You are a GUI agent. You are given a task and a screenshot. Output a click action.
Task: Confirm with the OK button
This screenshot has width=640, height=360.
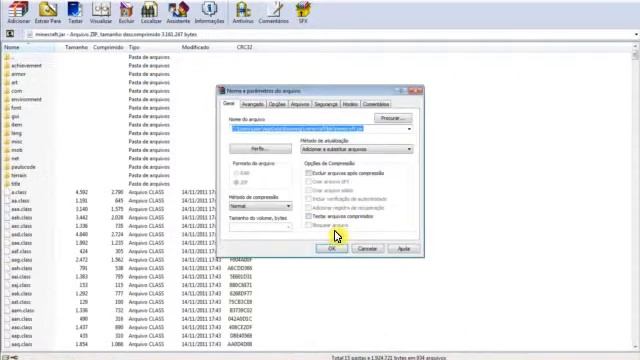coord(332,249)
